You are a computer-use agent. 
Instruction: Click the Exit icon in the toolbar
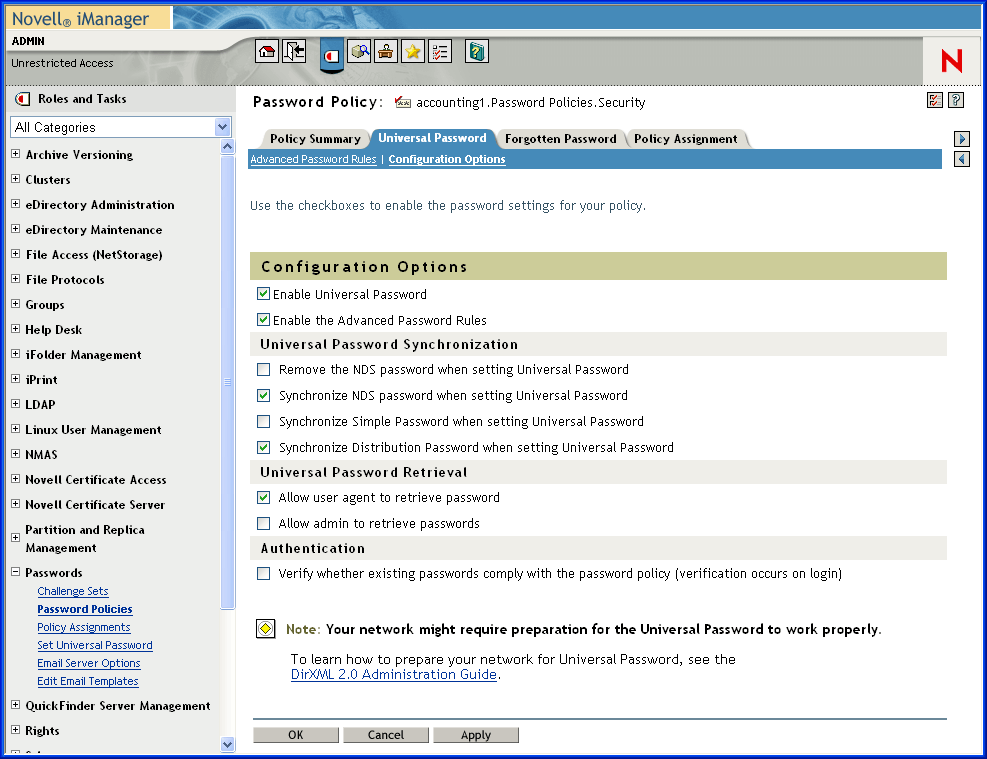coord(294,52)
